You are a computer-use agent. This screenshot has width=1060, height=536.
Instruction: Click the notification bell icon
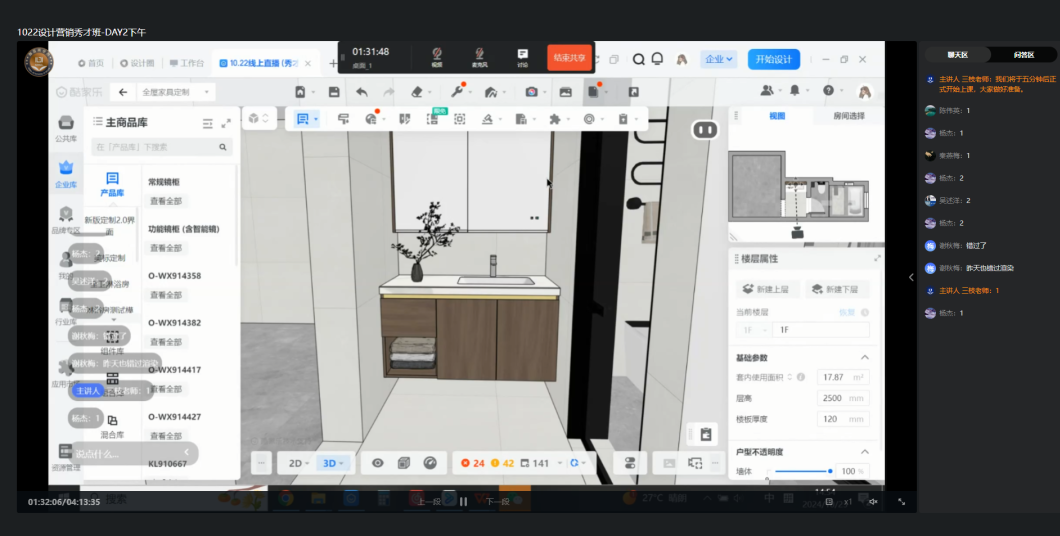point(657,59)
